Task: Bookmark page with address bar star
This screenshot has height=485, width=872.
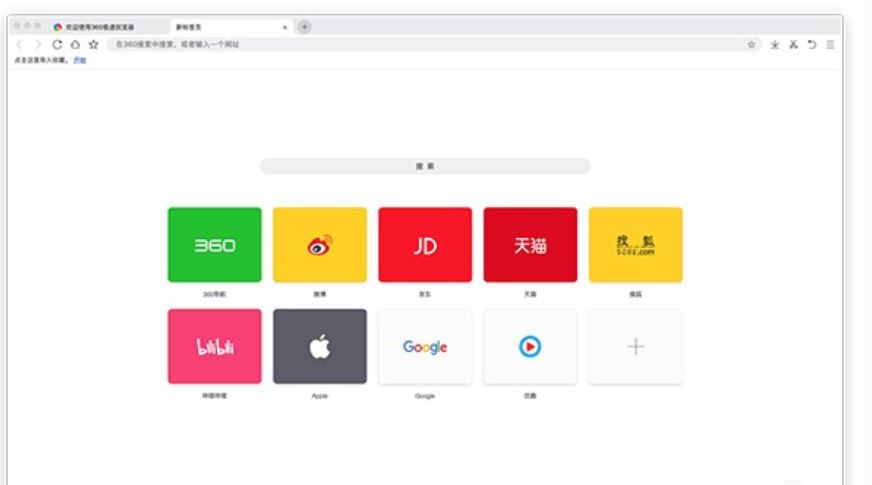Action: click(751, 44)
